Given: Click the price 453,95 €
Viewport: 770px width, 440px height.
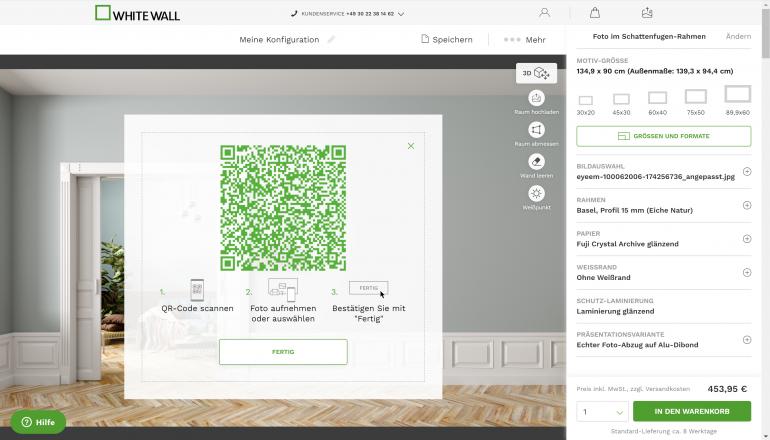Looking at the screenshot, I should tap(727, 389).
